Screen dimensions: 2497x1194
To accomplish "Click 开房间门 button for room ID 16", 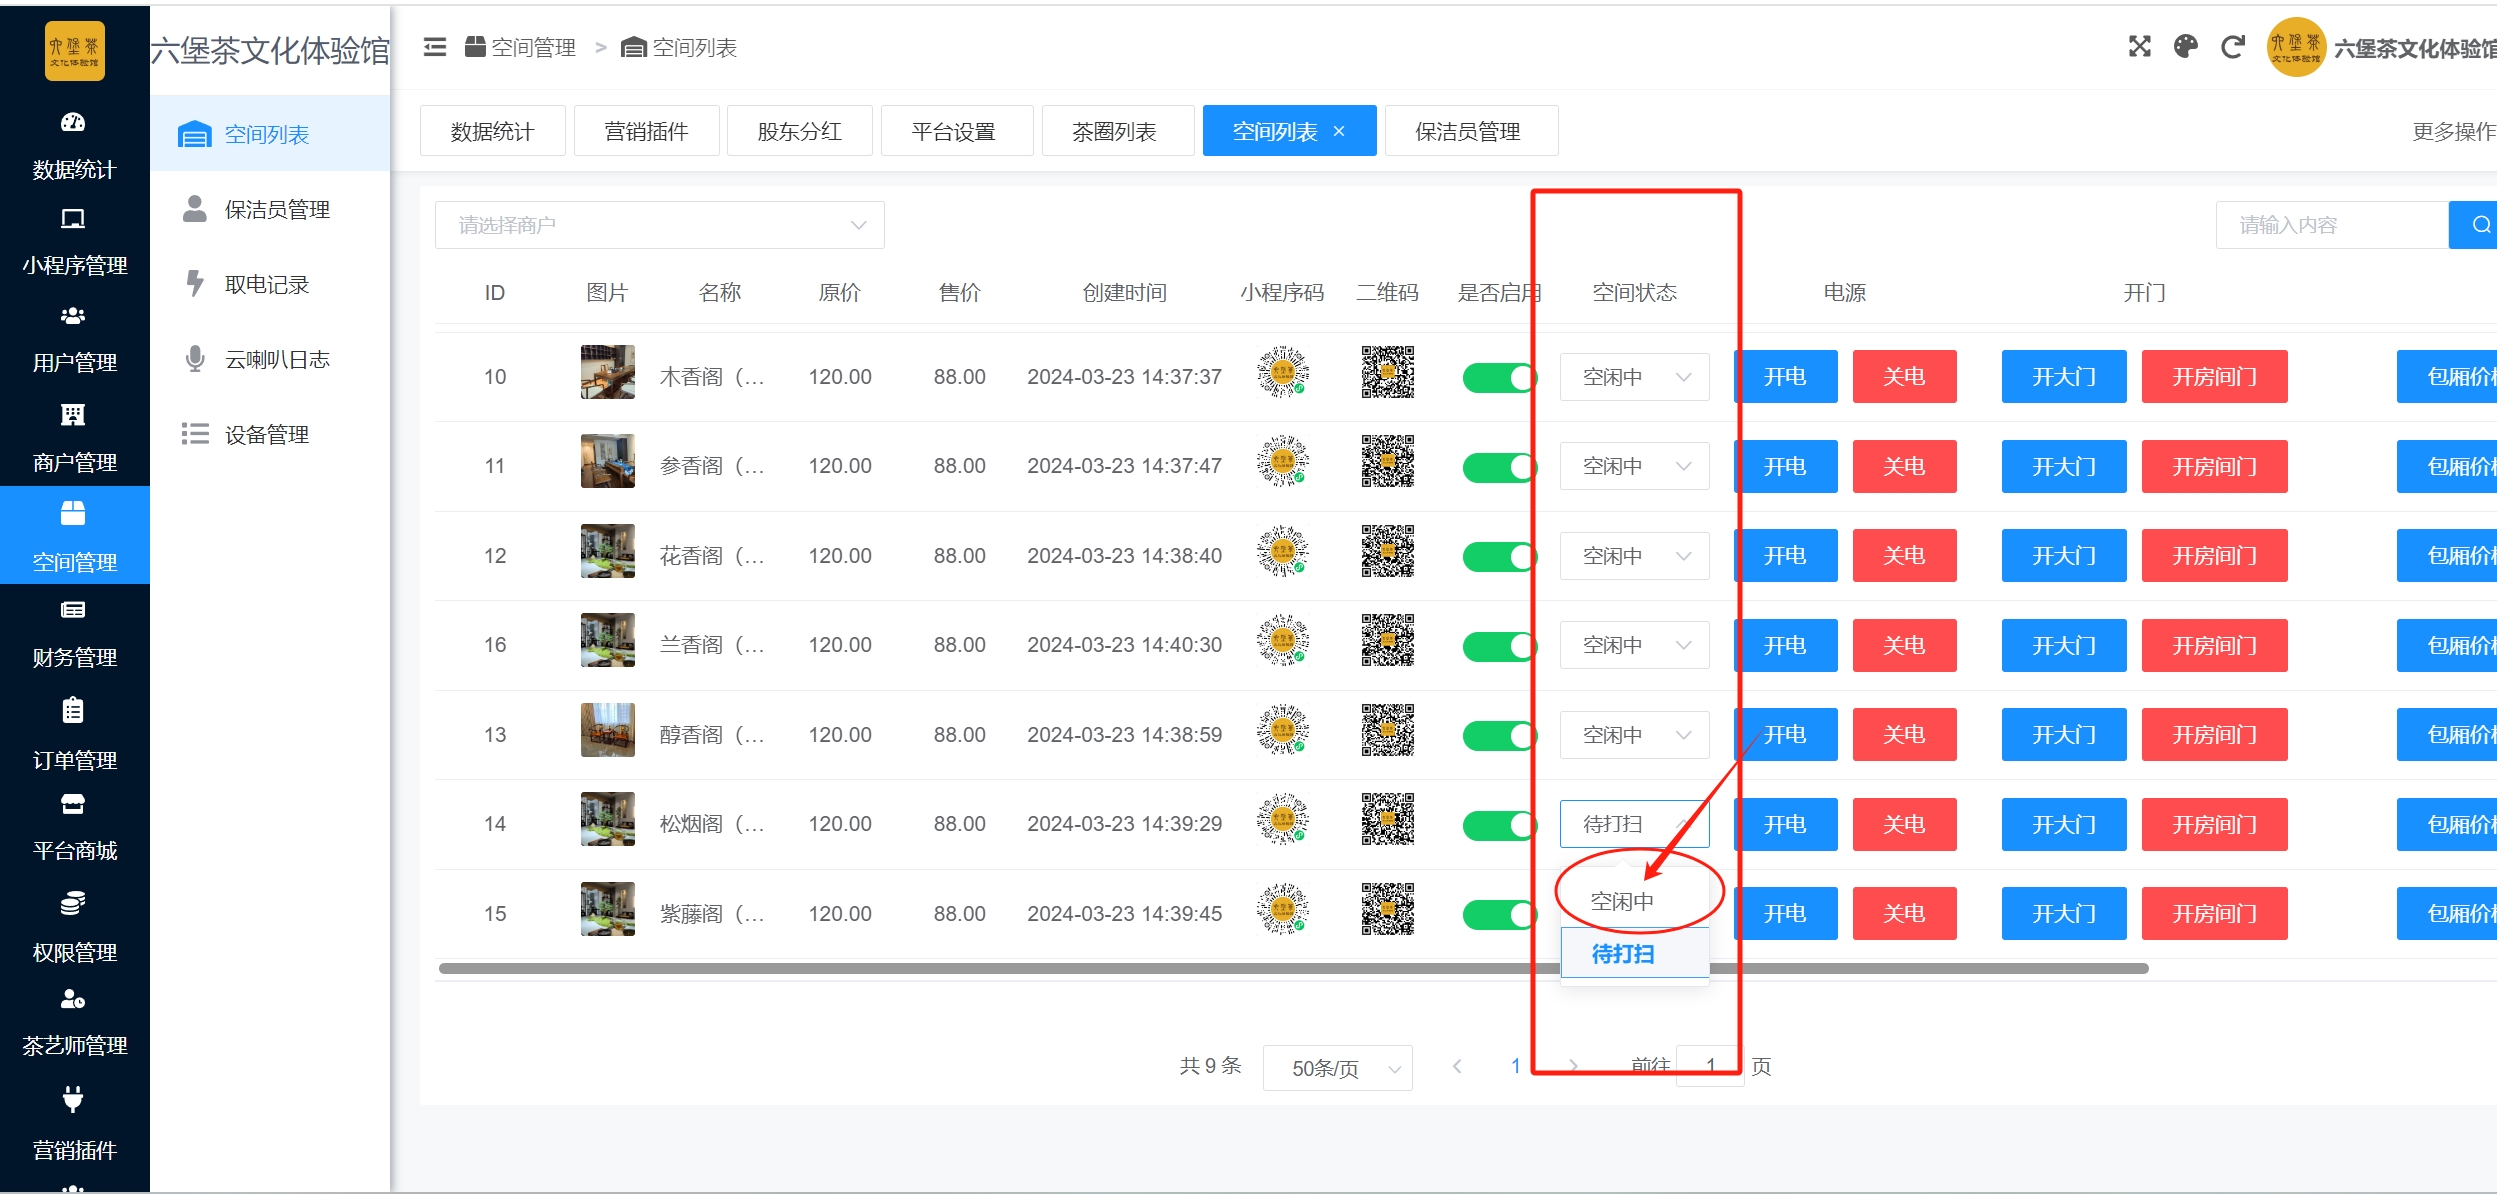I will click(2214, 645).
